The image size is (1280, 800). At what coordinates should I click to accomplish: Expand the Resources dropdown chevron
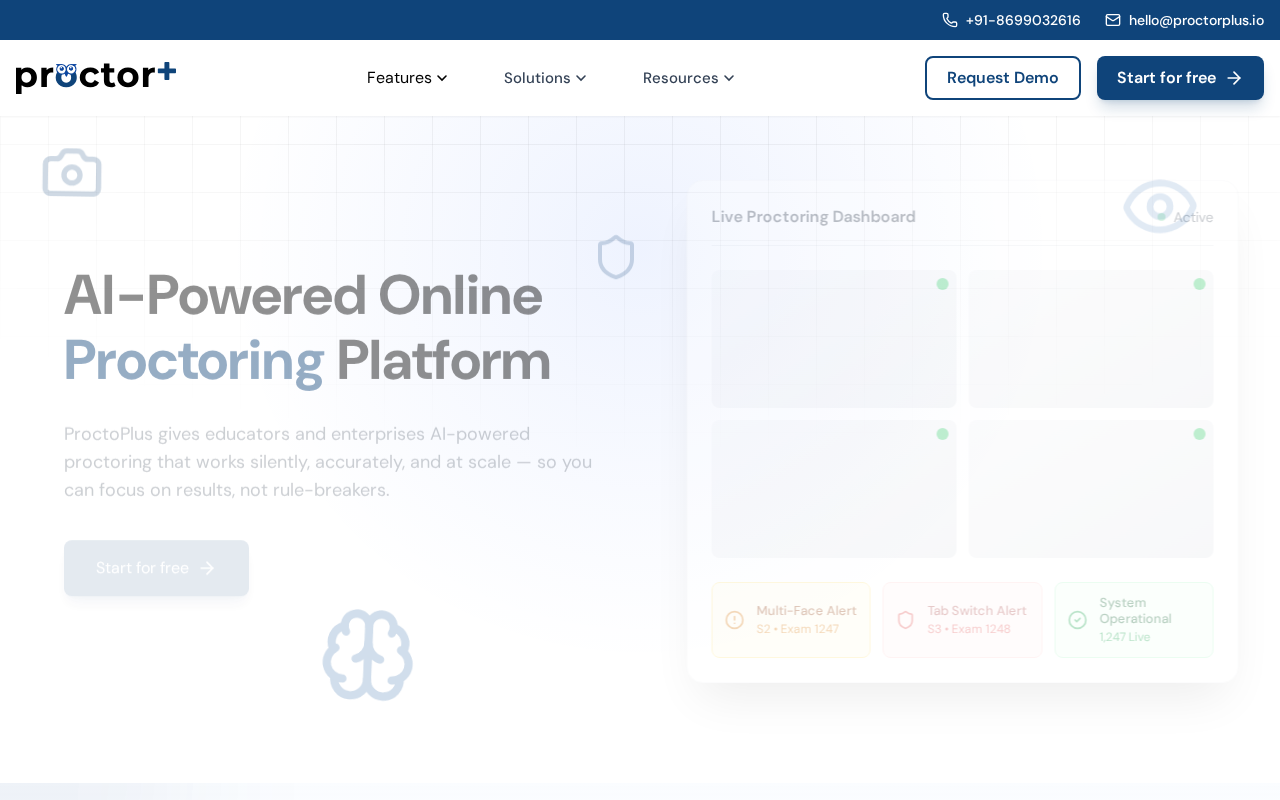(x=729, y=78)
